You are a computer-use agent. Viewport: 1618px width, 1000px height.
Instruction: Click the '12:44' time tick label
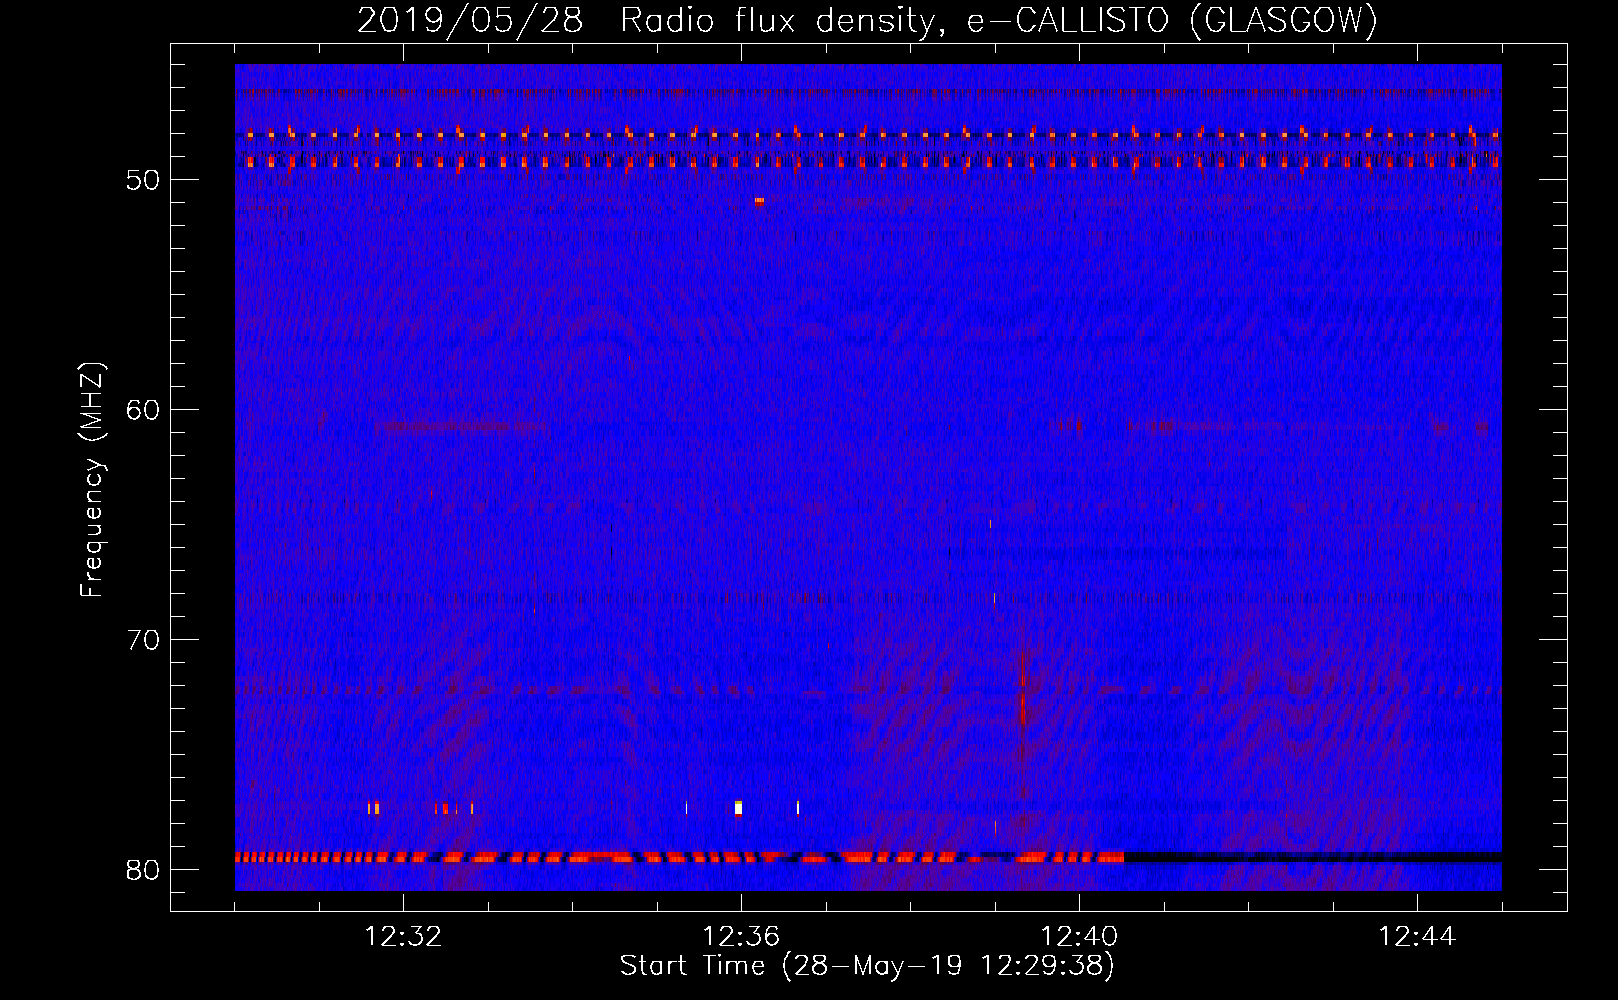click(1417, 937)
